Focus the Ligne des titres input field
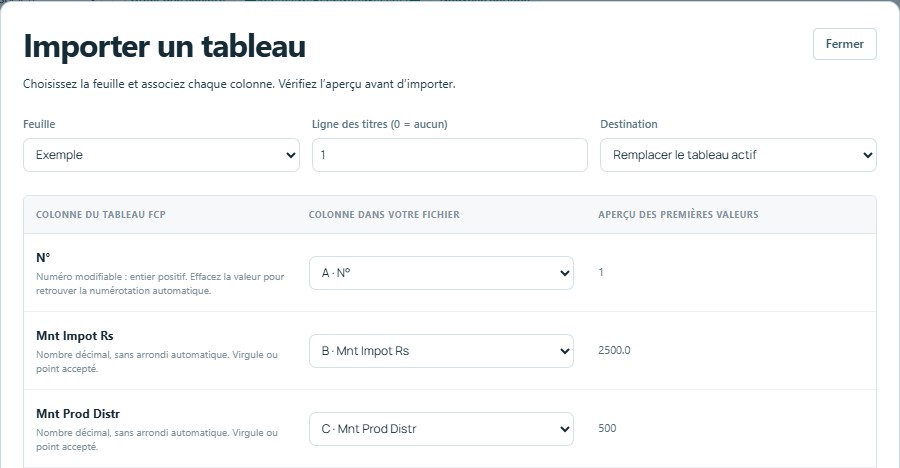Screen dimensions: 900x468 pos(449,155)
